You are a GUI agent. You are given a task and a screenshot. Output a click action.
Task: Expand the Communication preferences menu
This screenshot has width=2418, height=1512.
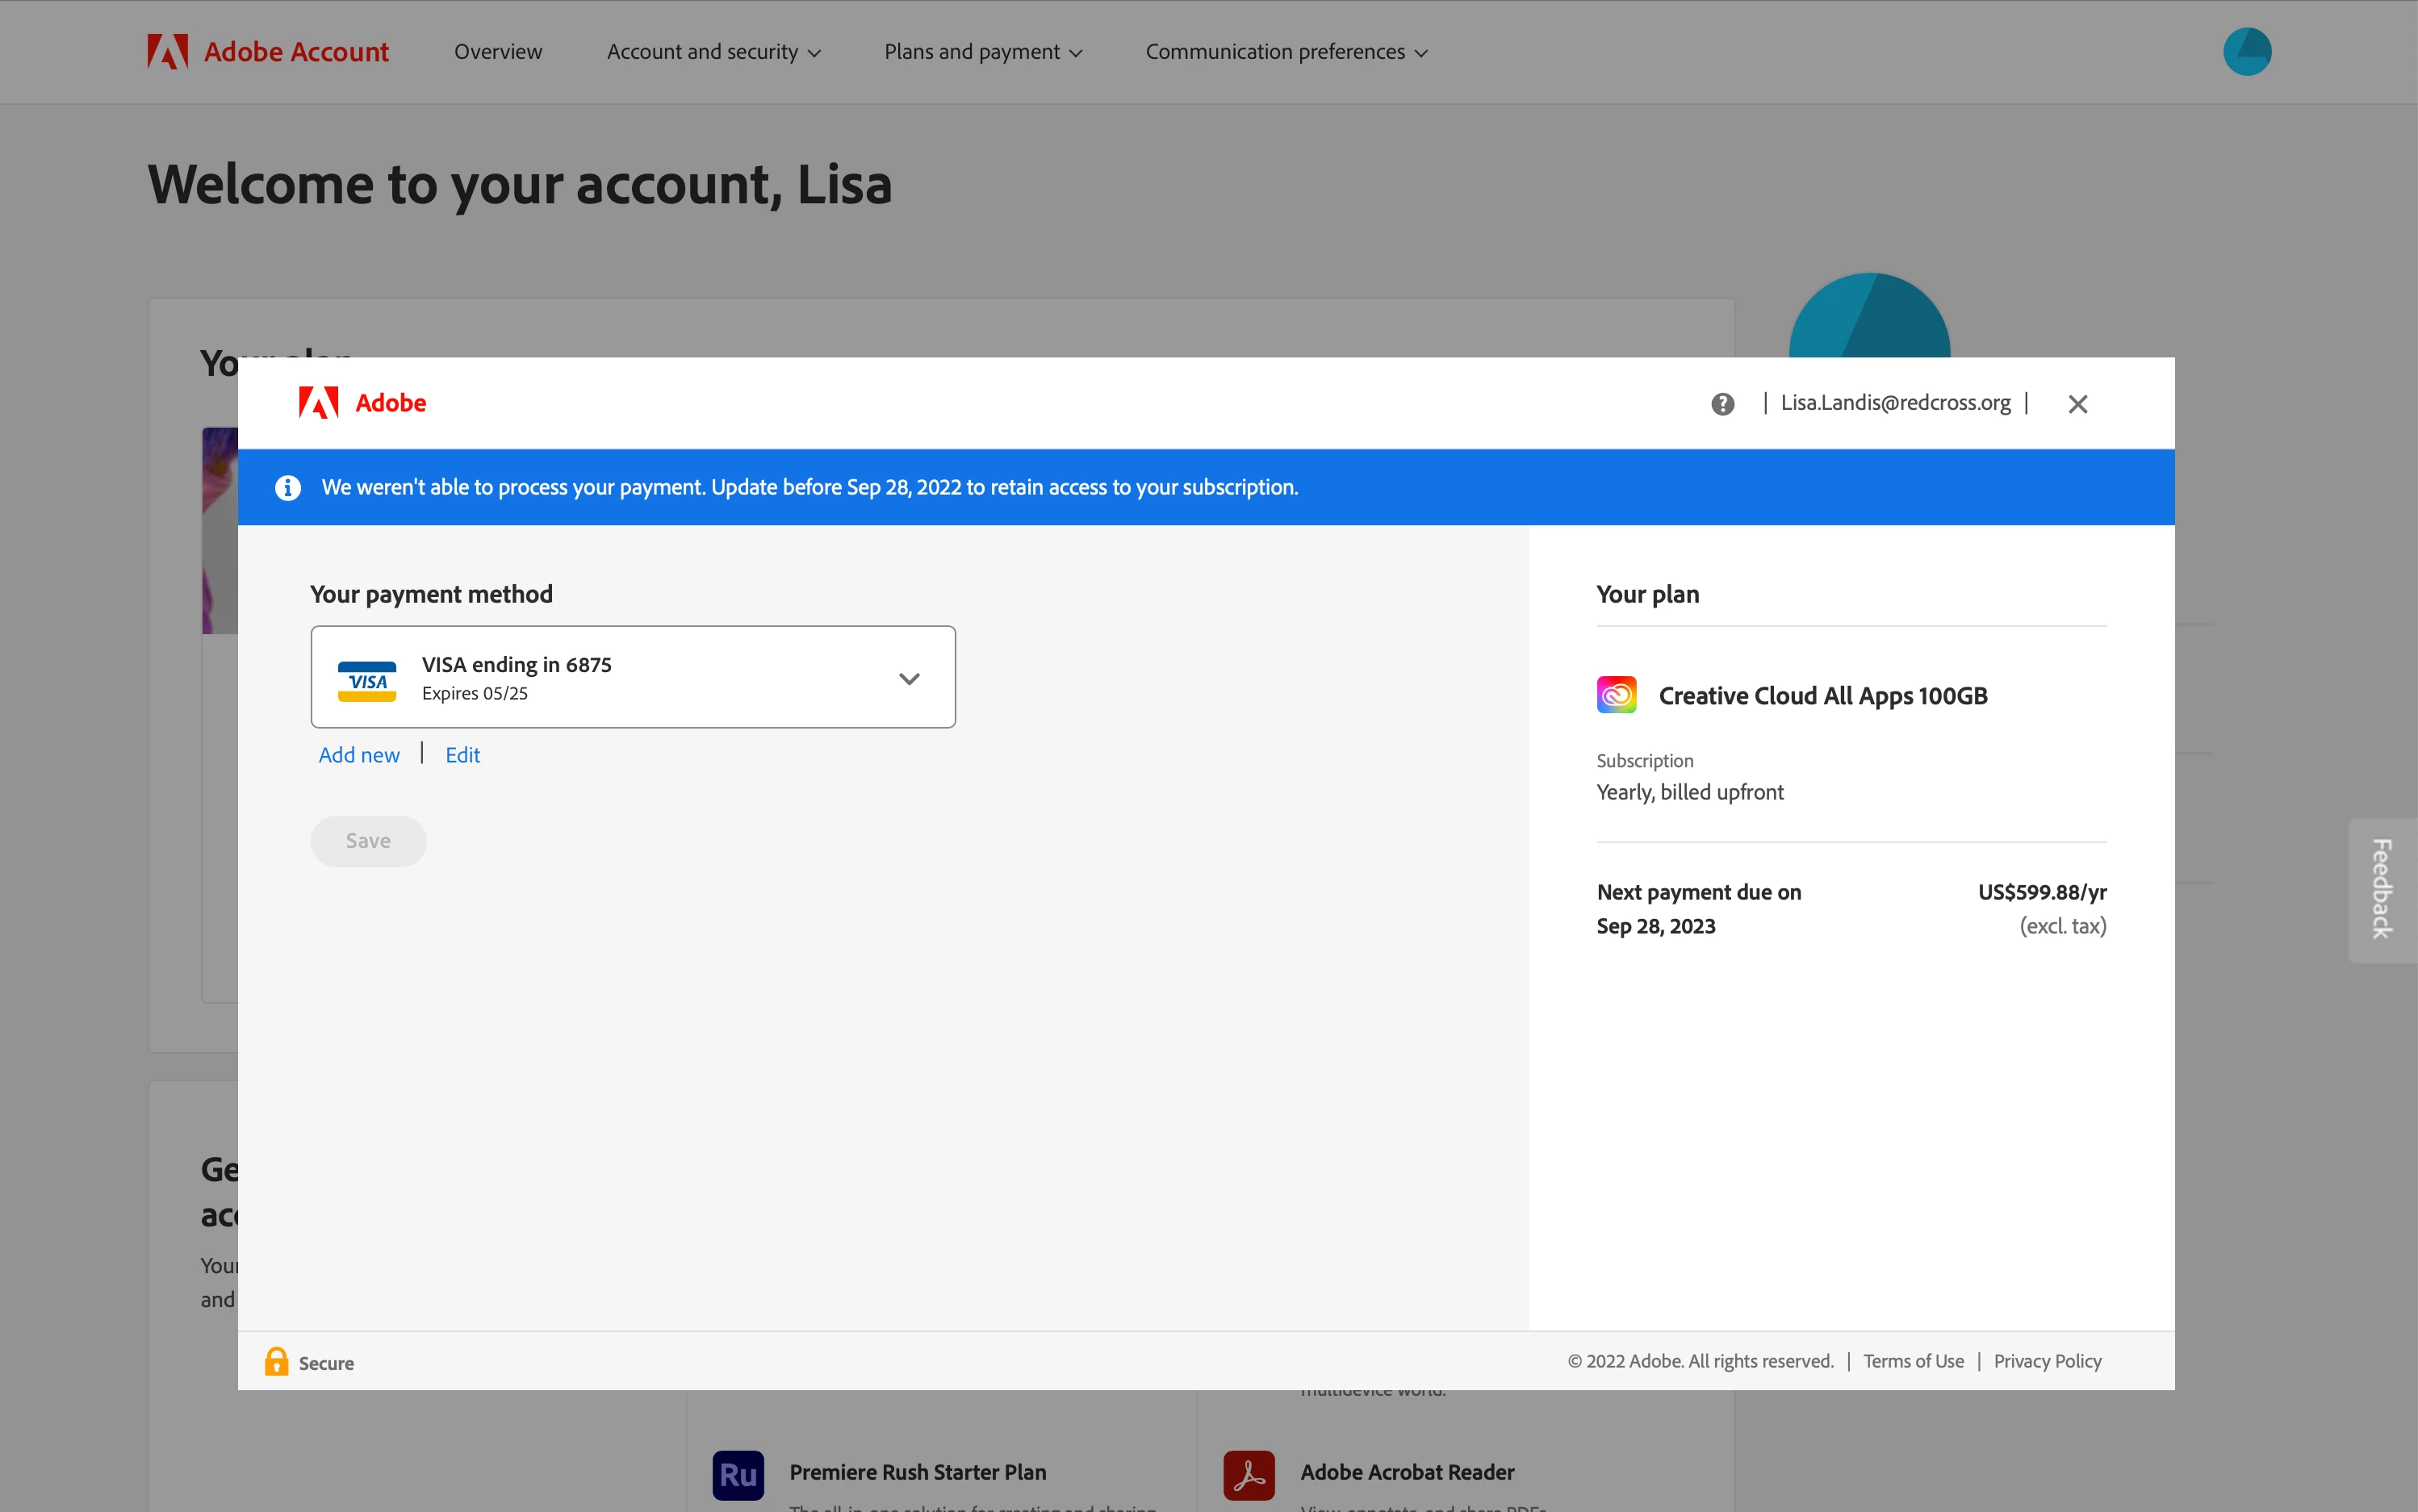1286,52
